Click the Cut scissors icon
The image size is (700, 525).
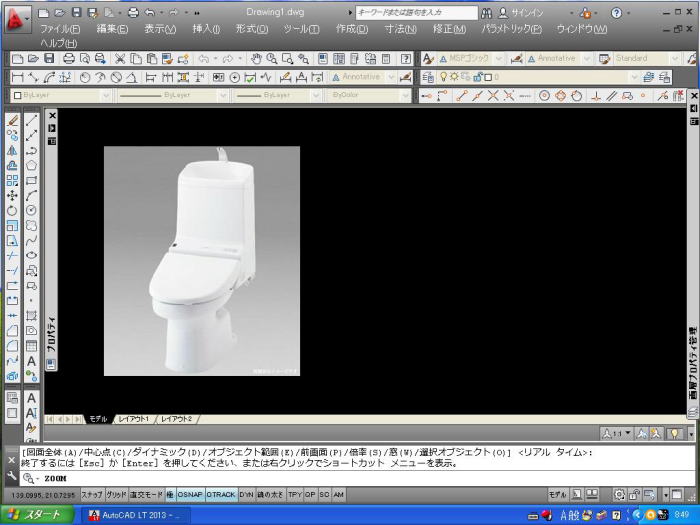click(120, 58)
